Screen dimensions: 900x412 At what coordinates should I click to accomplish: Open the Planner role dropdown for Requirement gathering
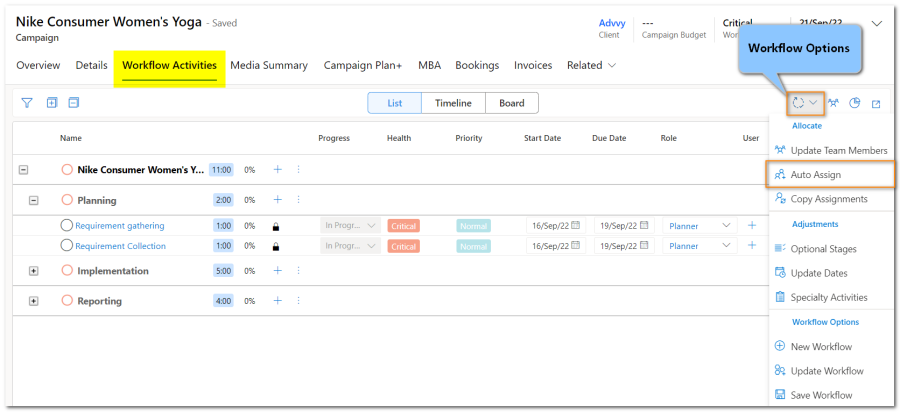[x=700, y=226]
